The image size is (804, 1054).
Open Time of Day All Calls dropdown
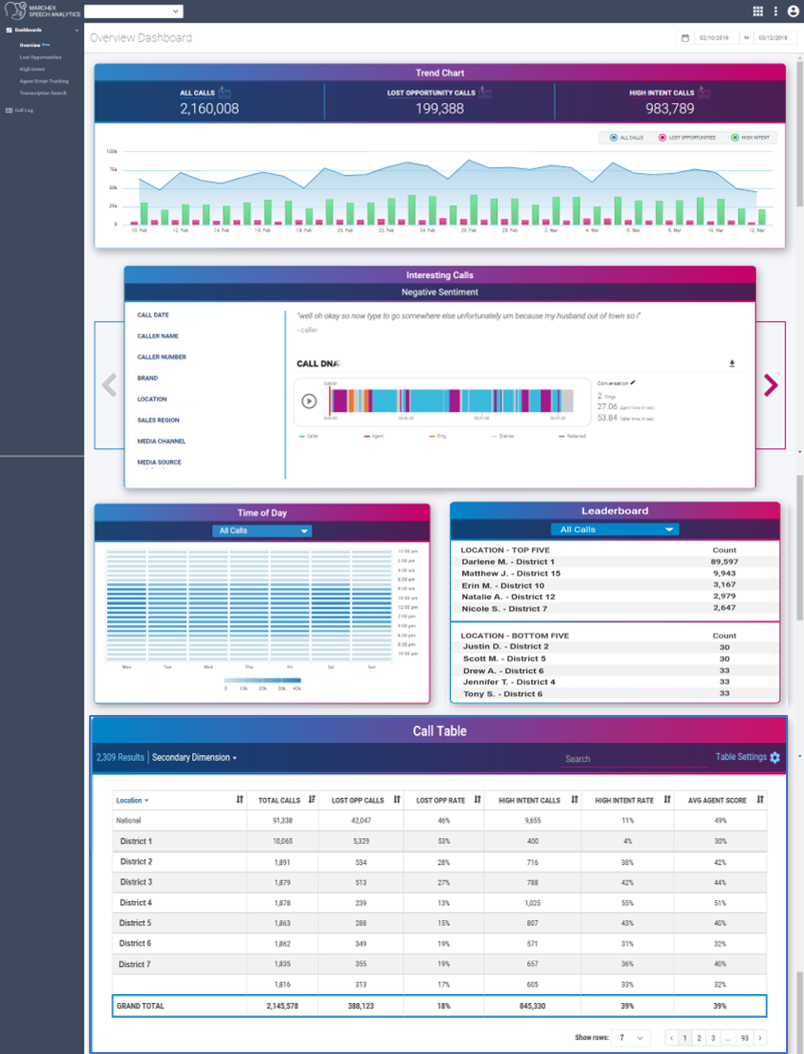[262, 531]
